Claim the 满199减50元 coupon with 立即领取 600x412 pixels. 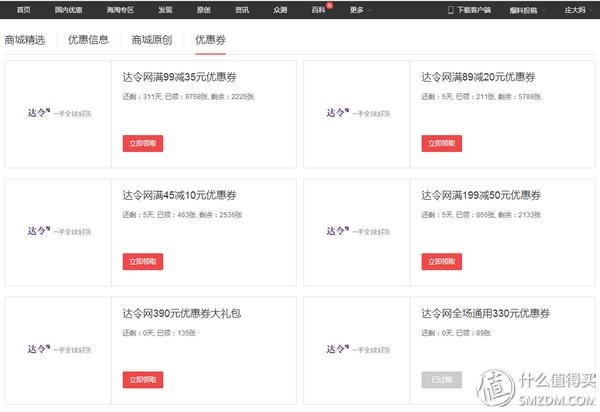(x=442, y=262)
